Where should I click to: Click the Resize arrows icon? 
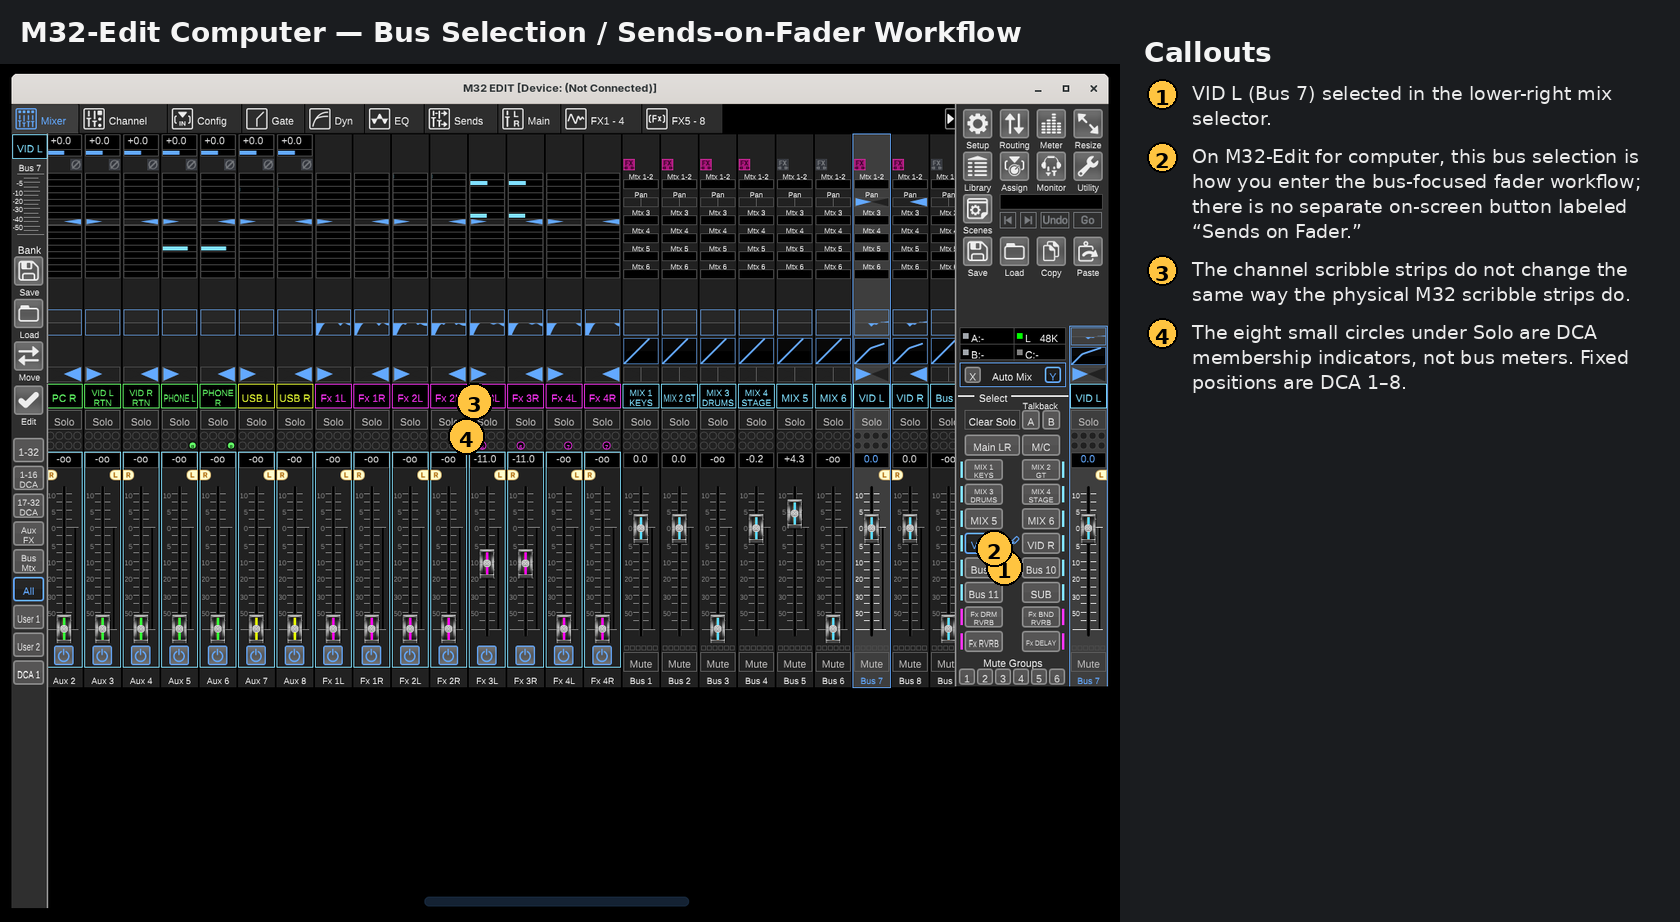tap(1088, 124)
